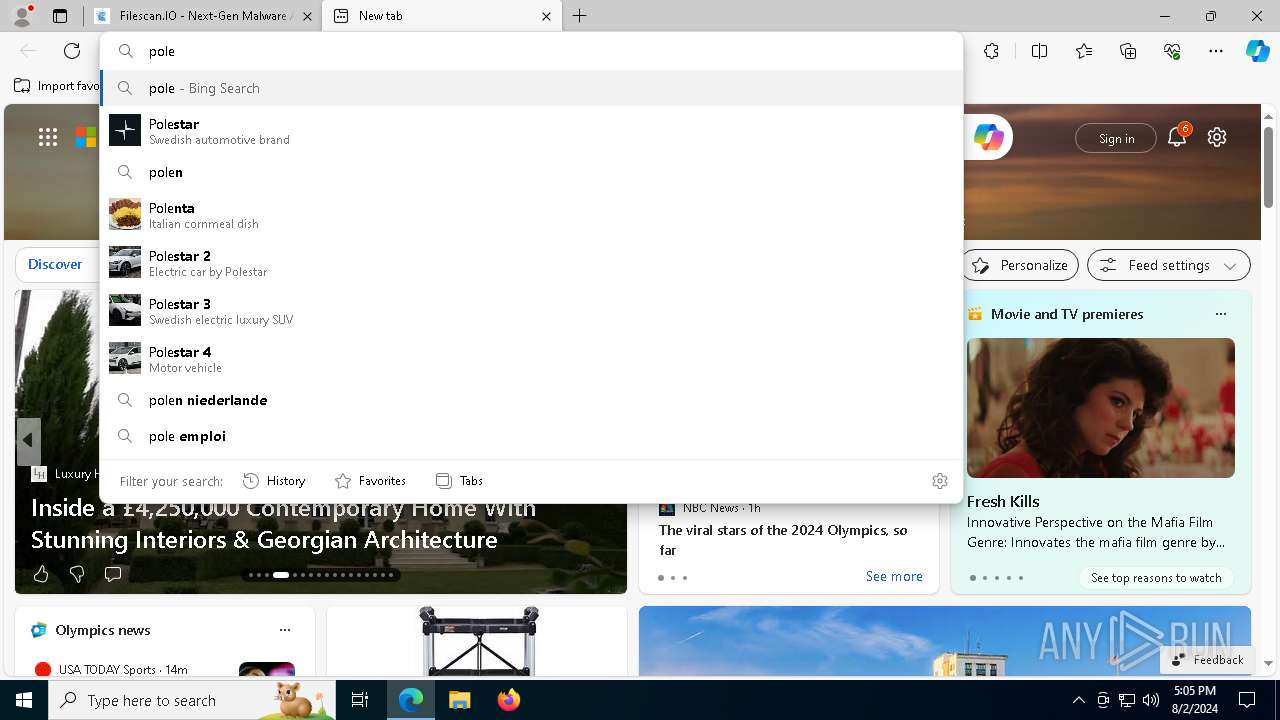Viewport: 1280px width, 720px height.
Task: Filter search by Favorites
Action: pos(370,481)
